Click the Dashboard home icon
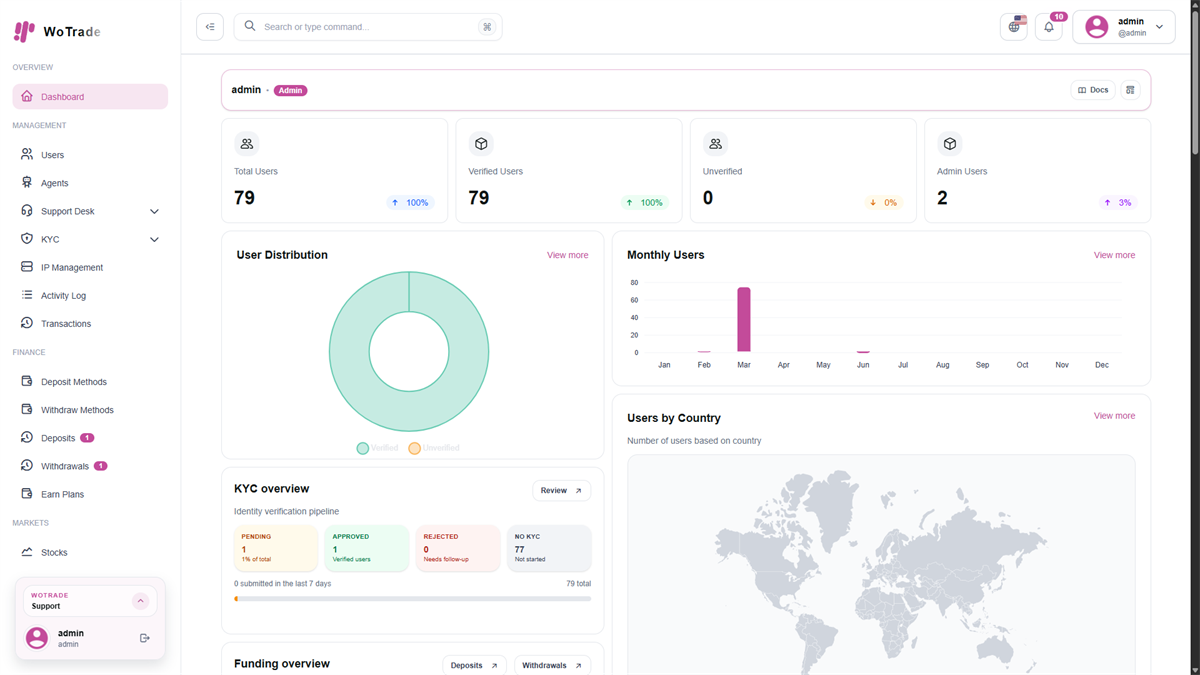This screenshot has width=1200, height=675. click(27, 96)
